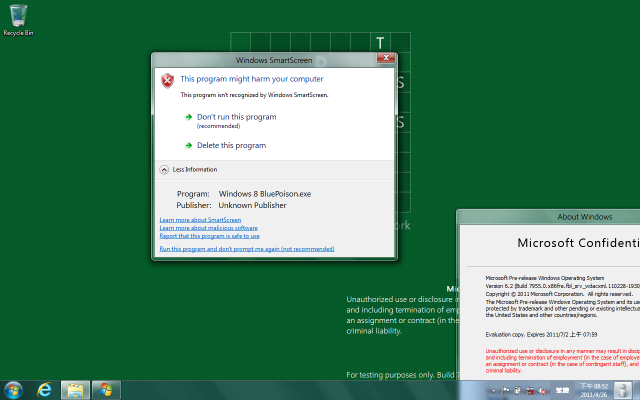
Task: Click the red shield warning icon in SmartScreen
Action: pyautogui.click(x=167, y=81)
